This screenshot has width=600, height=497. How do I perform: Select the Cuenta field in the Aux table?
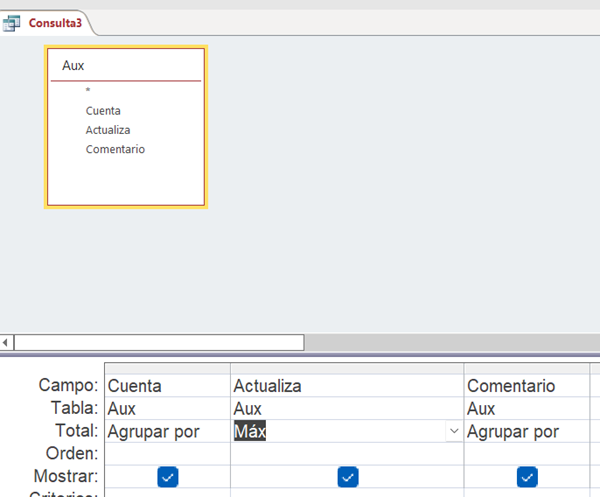click(x=103, y=111)
